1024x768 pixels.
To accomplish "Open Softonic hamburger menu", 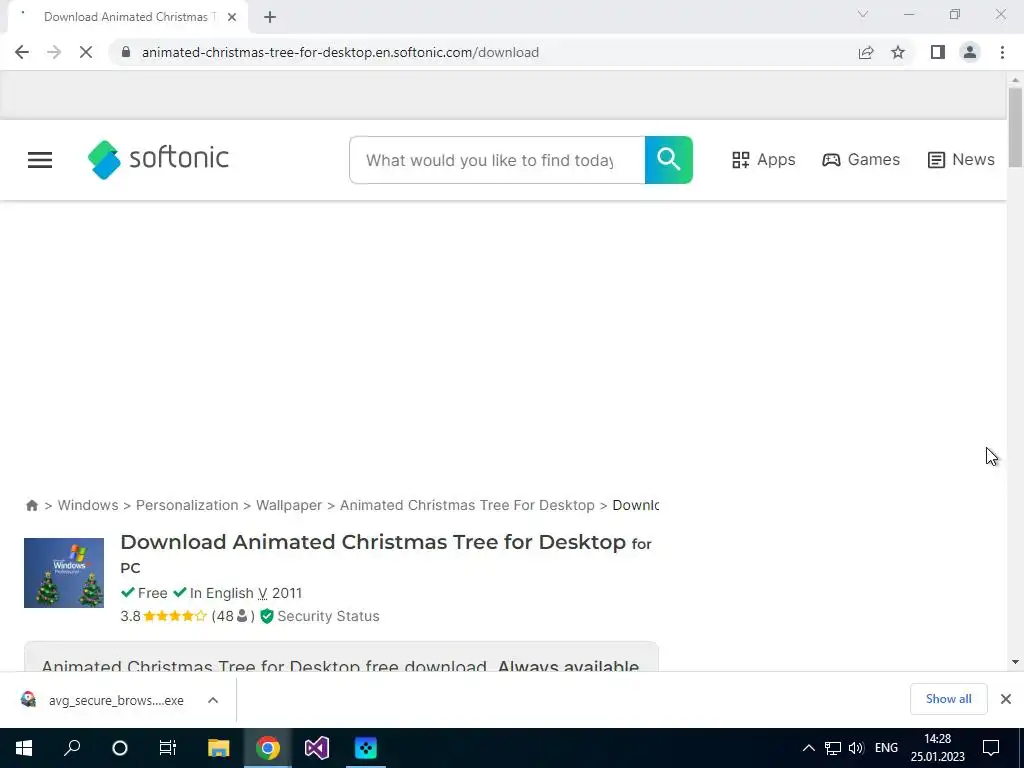I will click(40, 160).
